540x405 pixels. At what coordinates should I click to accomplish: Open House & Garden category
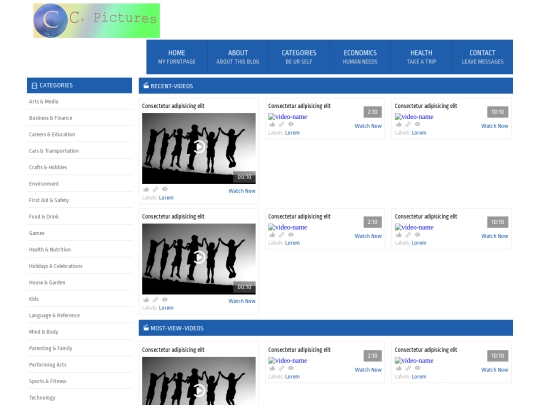pyautogui.click(x=47, y=282)
